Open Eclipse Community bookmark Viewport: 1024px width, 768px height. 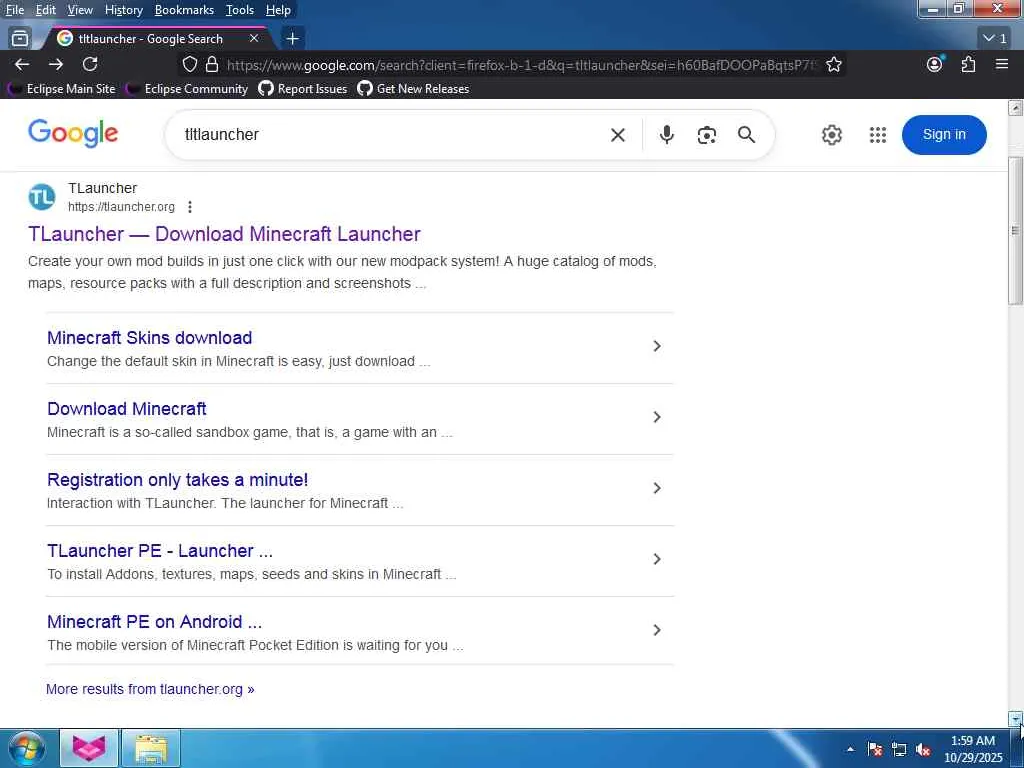point(187,89)
